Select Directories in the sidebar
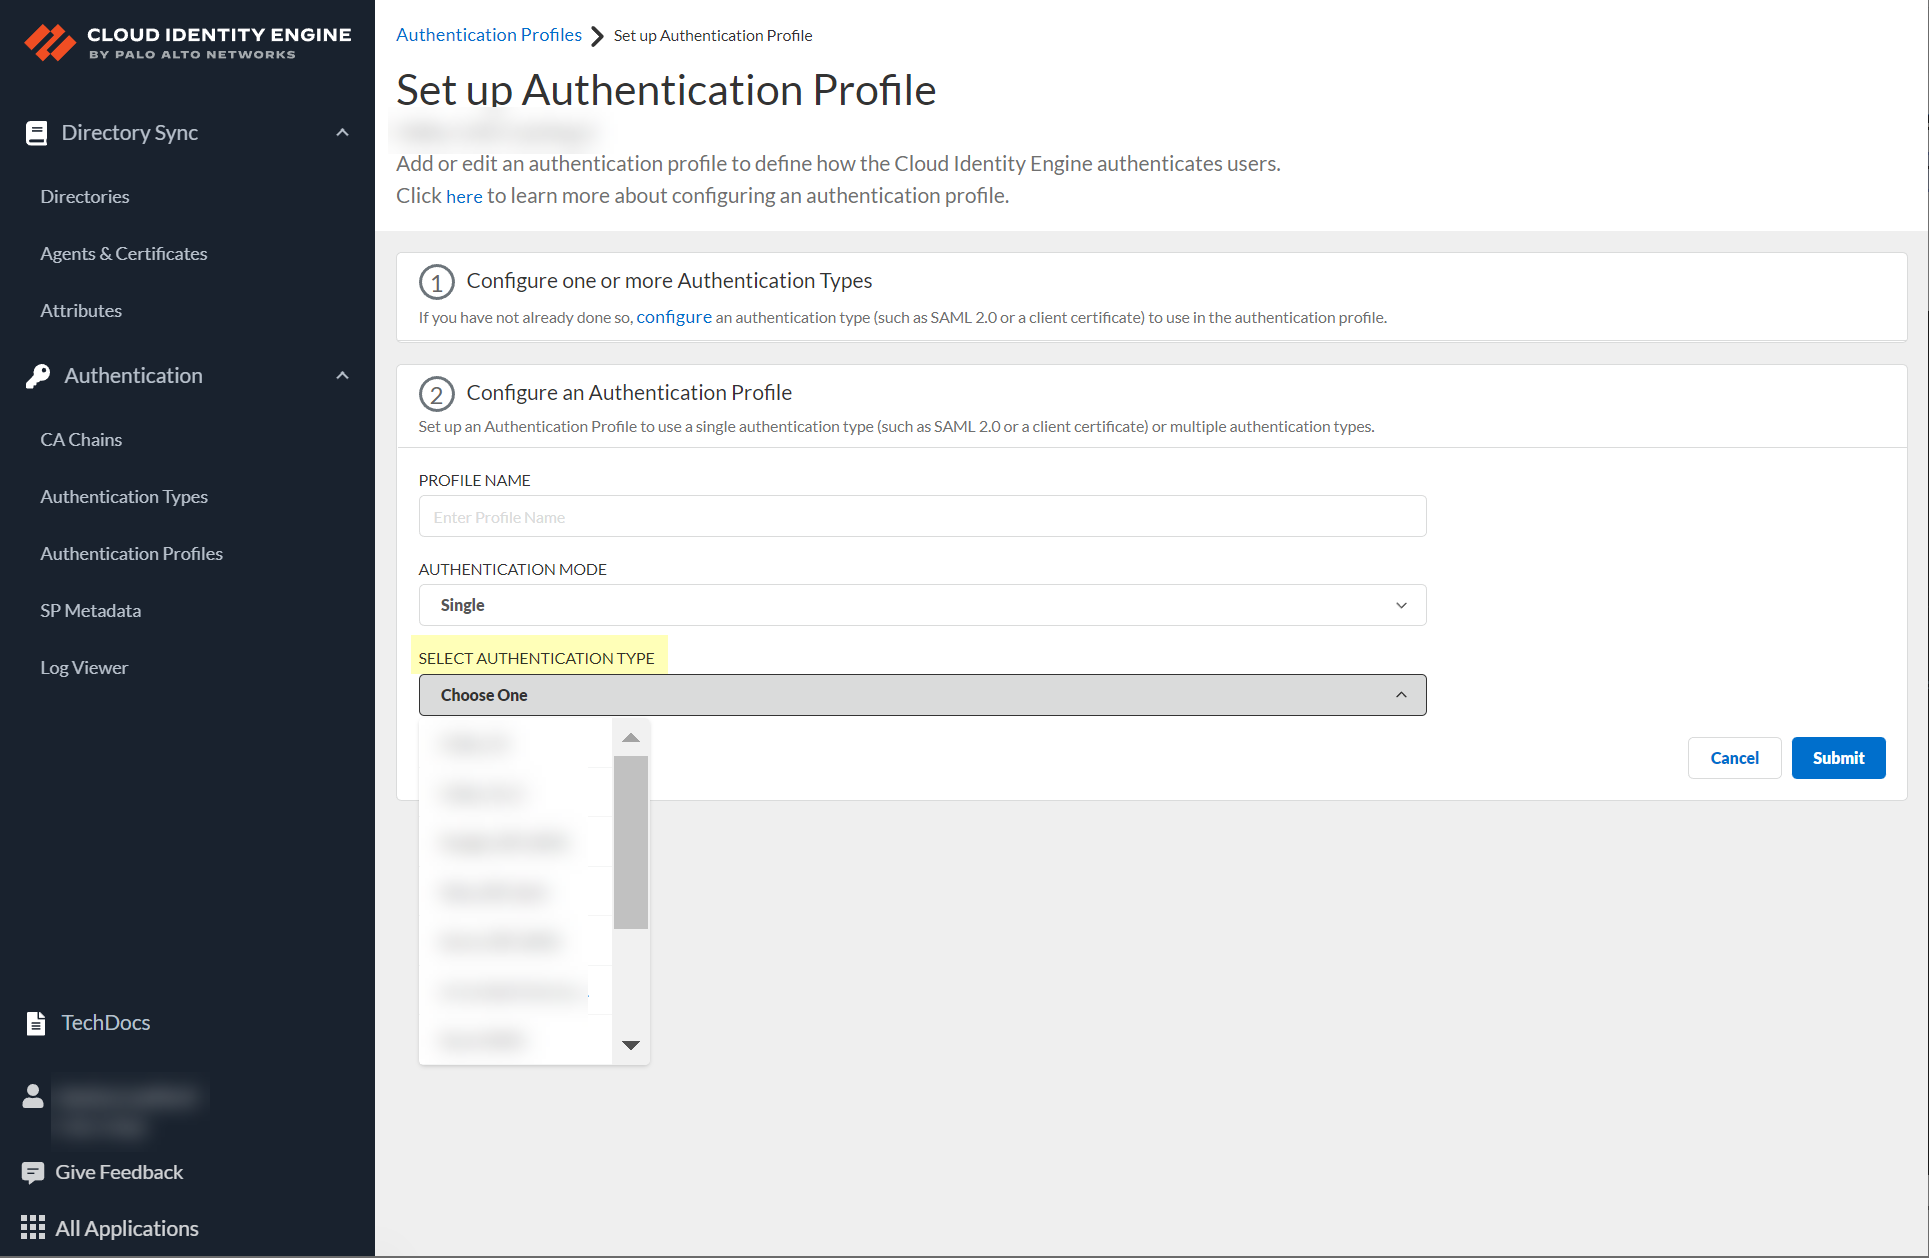This screenshot has height=1258, width=1929. pos(85,196)
